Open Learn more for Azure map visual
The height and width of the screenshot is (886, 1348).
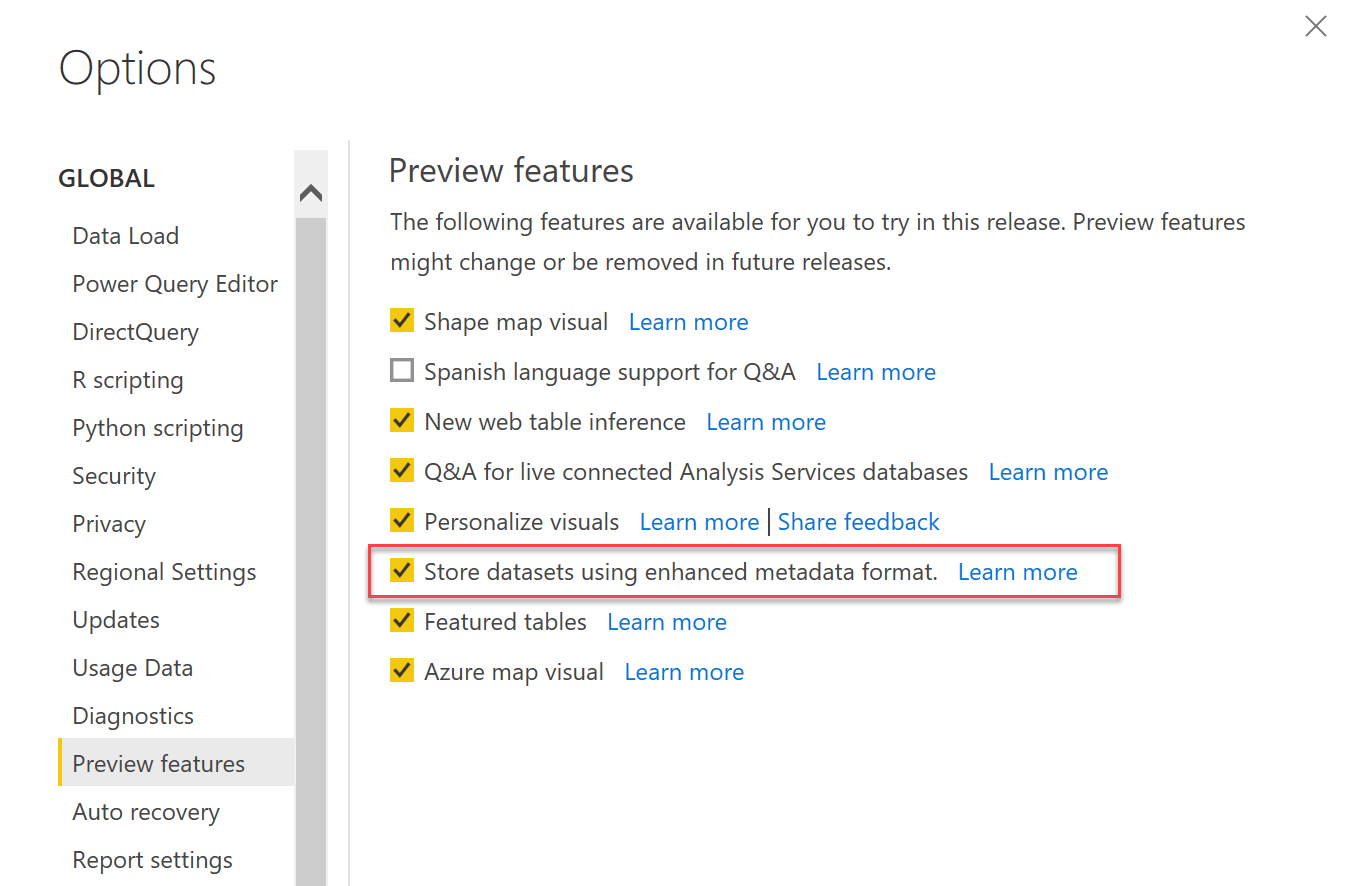coord(684,672)
